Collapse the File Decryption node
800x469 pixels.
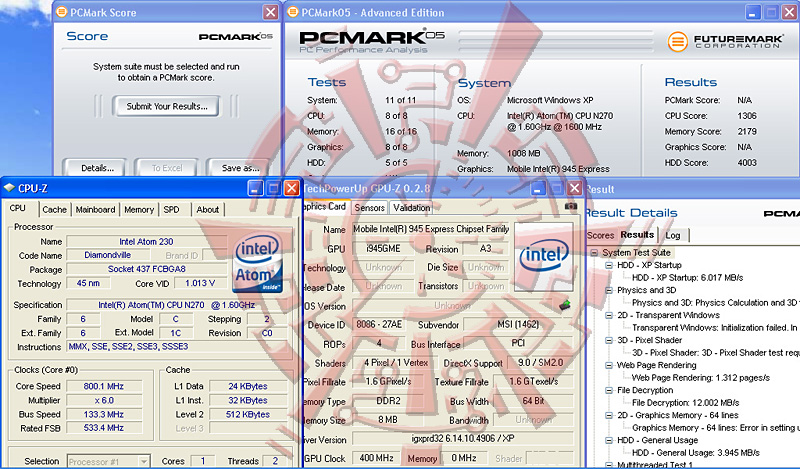coord(609,390)
